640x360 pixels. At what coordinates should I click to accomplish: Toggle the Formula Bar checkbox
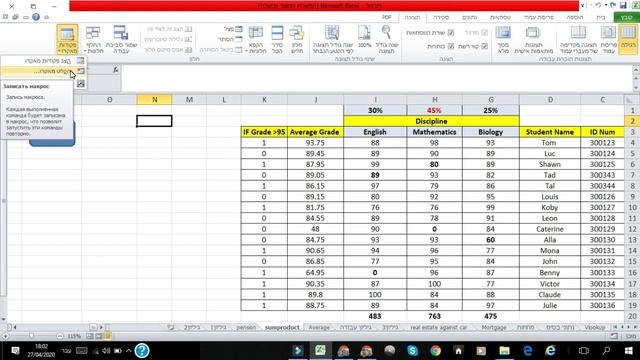451,32
